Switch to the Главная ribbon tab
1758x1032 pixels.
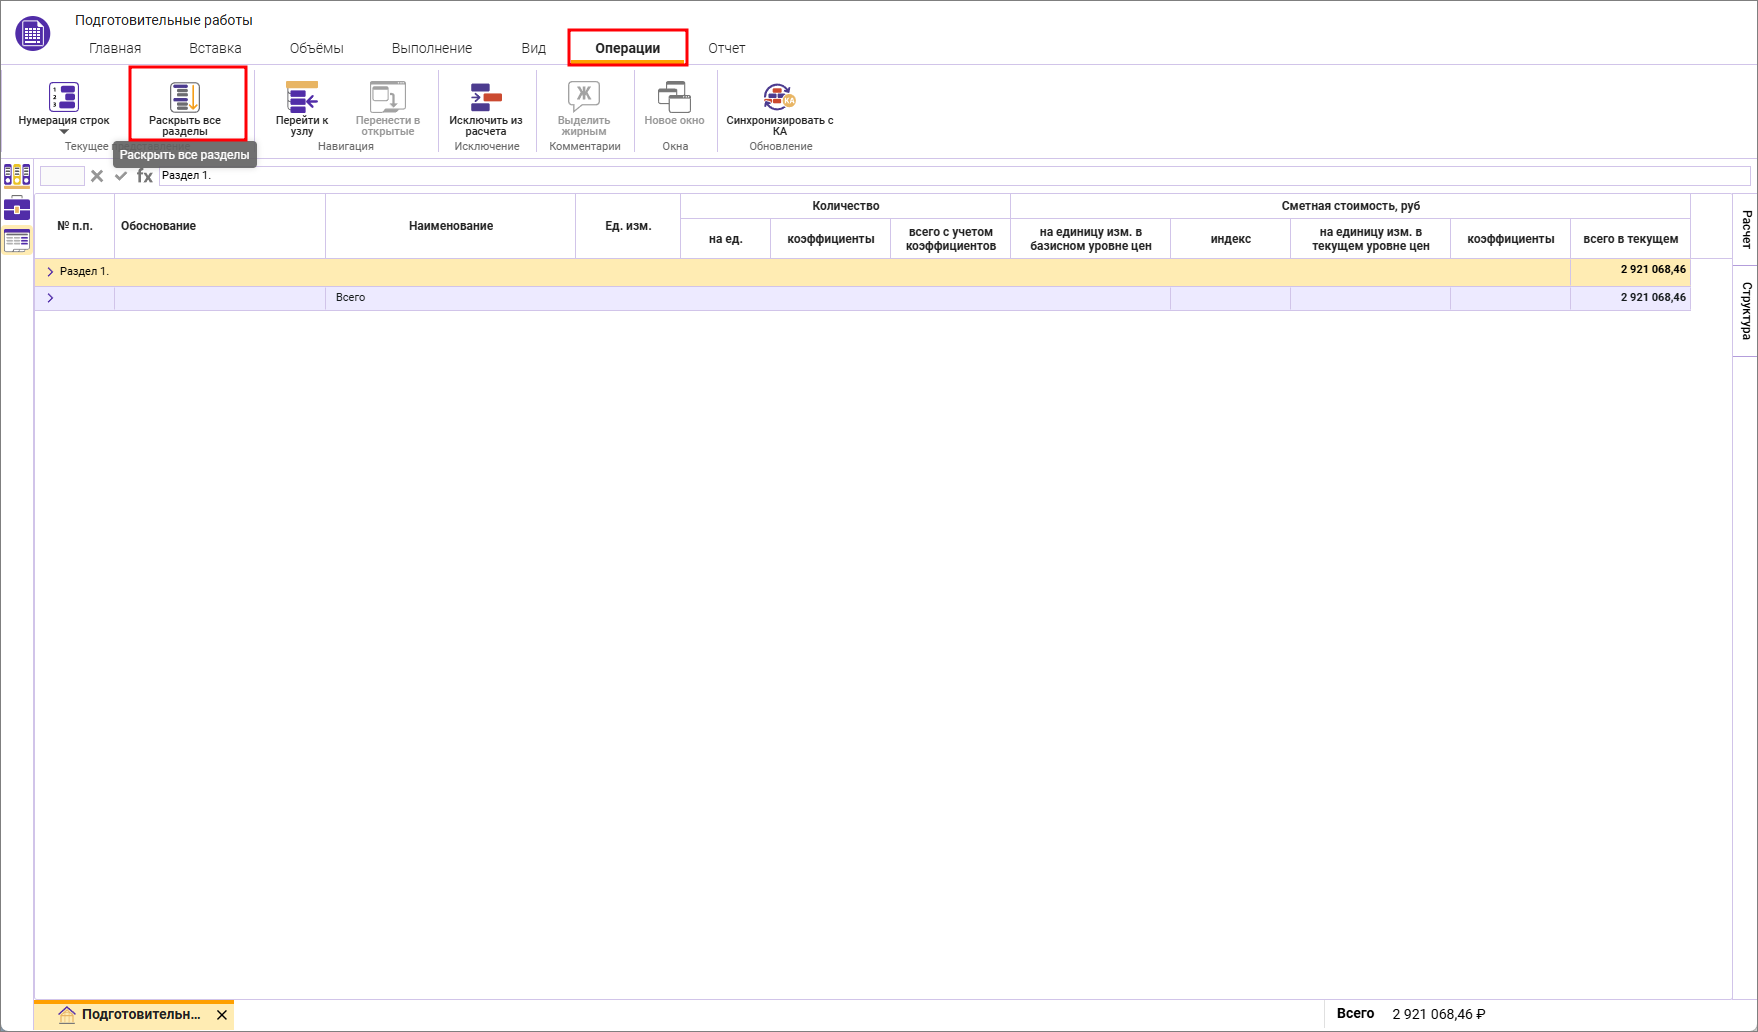pyautogui.click(x=115, y=48)
